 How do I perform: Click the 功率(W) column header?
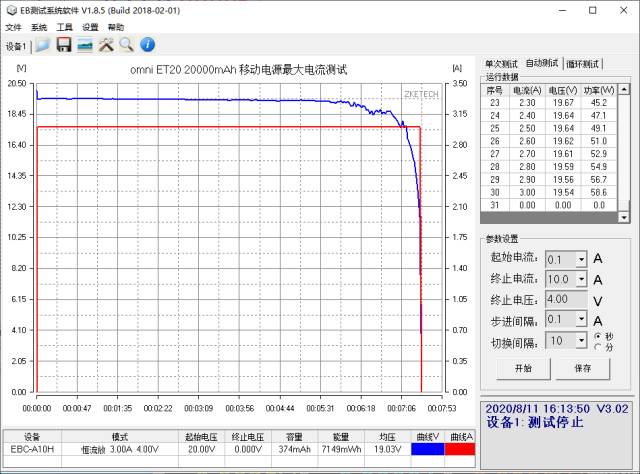(x=599, y=90)
